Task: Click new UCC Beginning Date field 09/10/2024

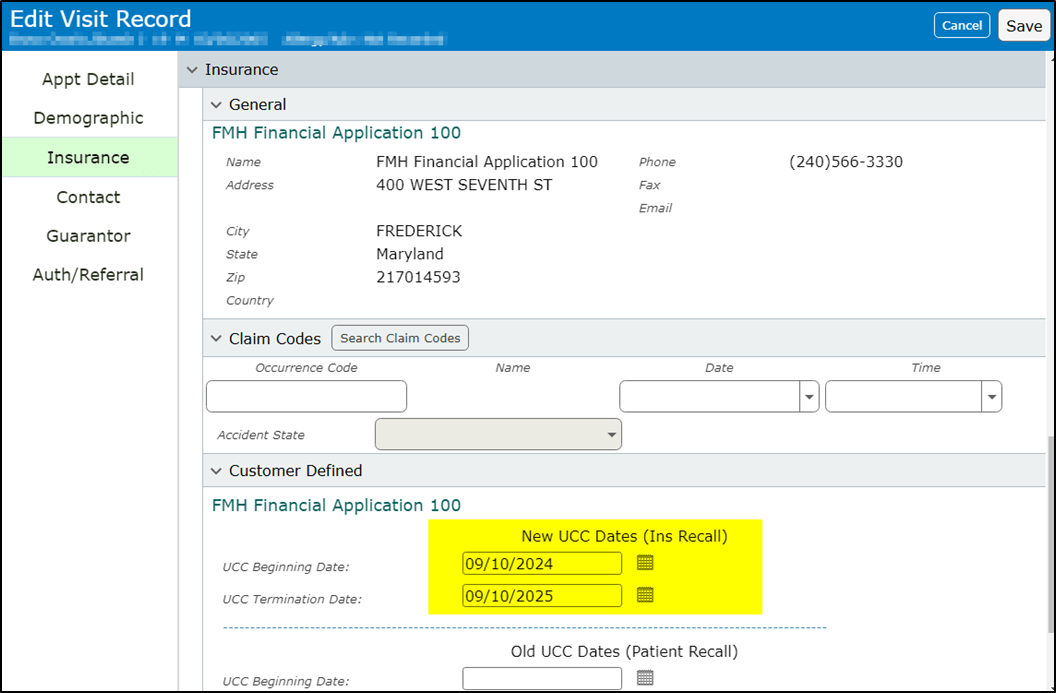Action: click(542, 564)
